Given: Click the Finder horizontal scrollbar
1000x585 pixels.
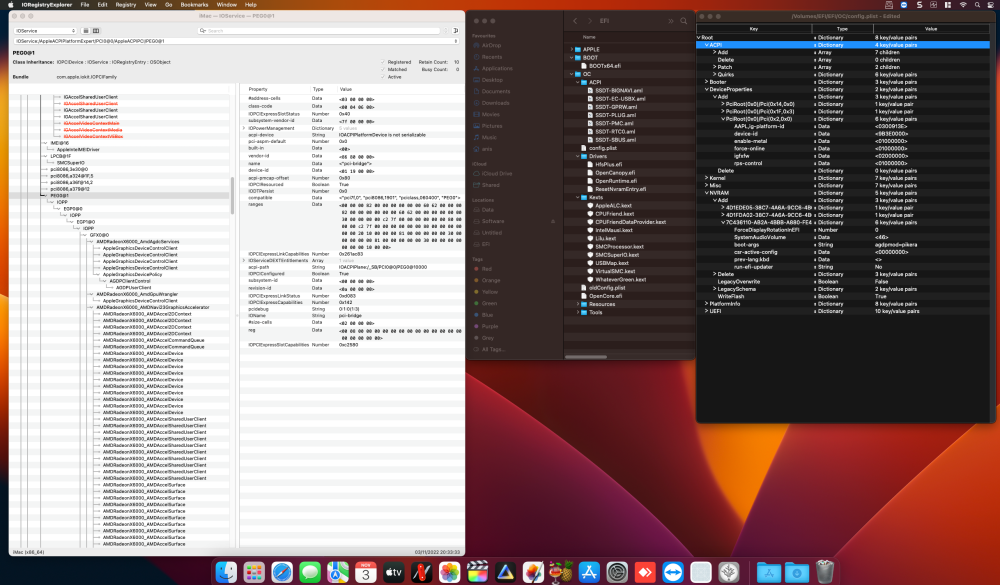Looking at the screenshot, I should pyautogui.click(x=586, y=357).
